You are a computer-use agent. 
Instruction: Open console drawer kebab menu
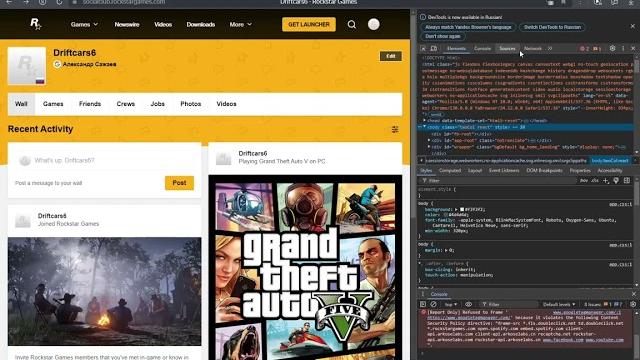click(423, 294)
